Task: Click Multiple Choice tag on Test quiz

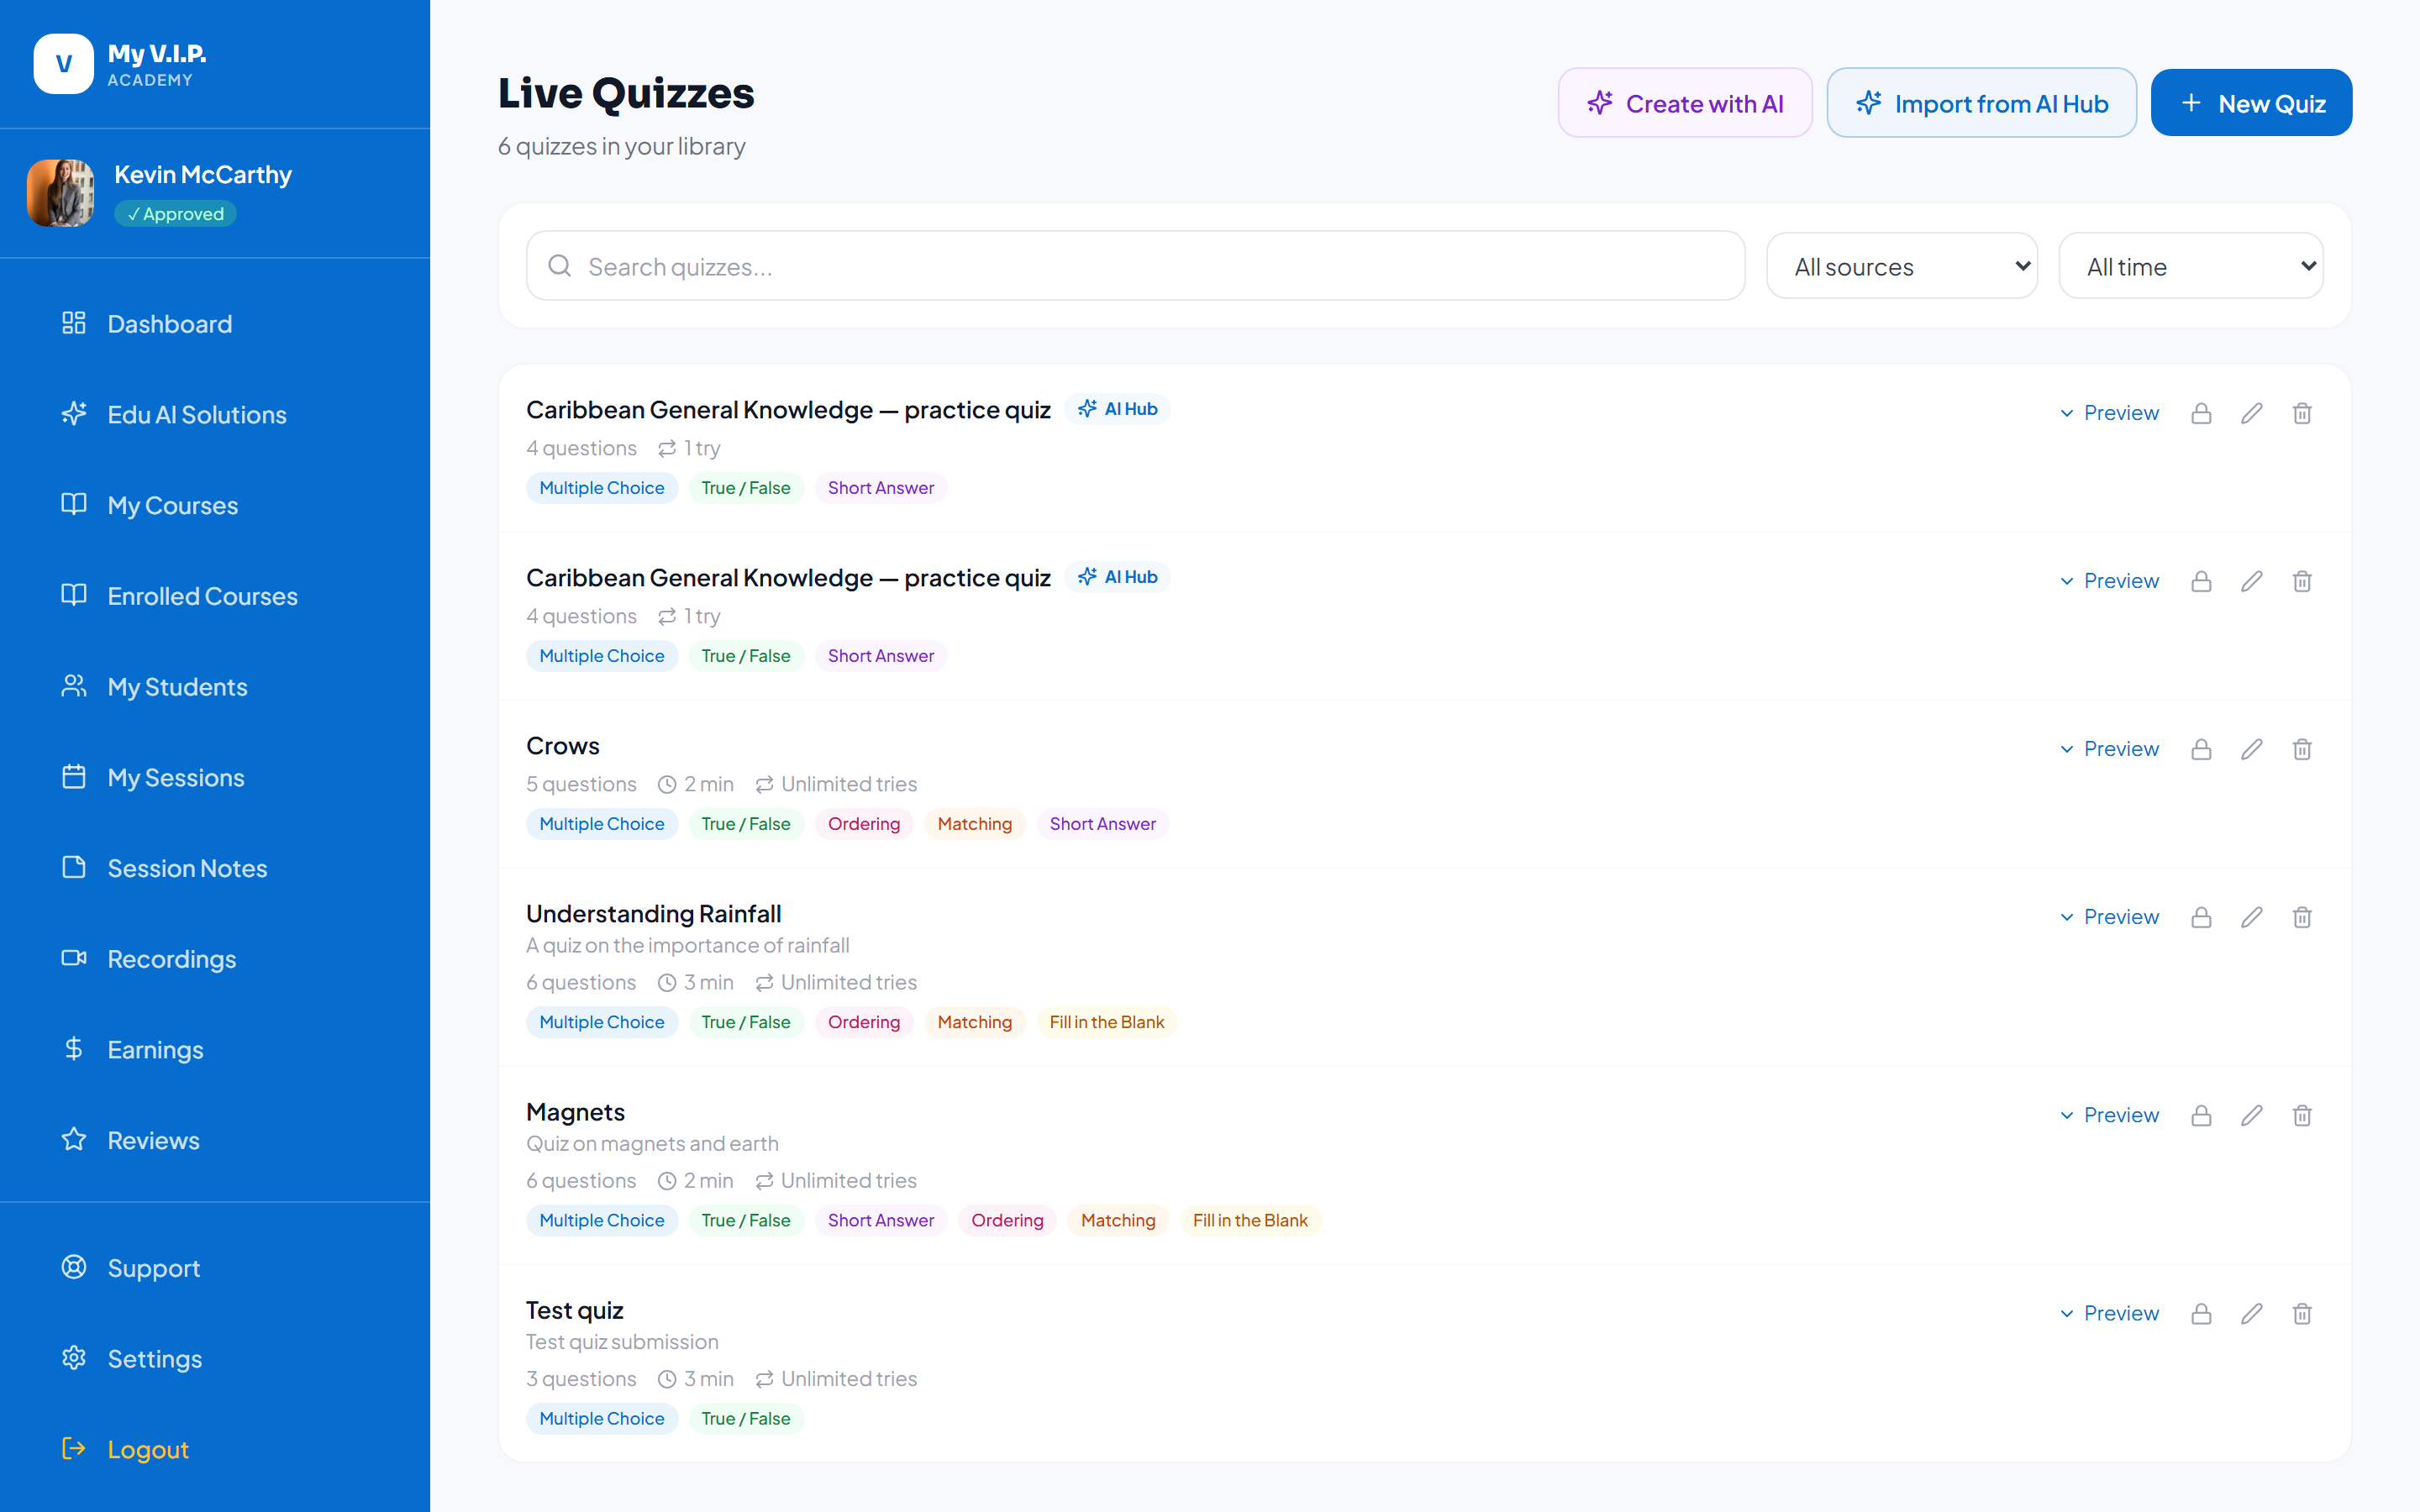Action: [602, 1418]
